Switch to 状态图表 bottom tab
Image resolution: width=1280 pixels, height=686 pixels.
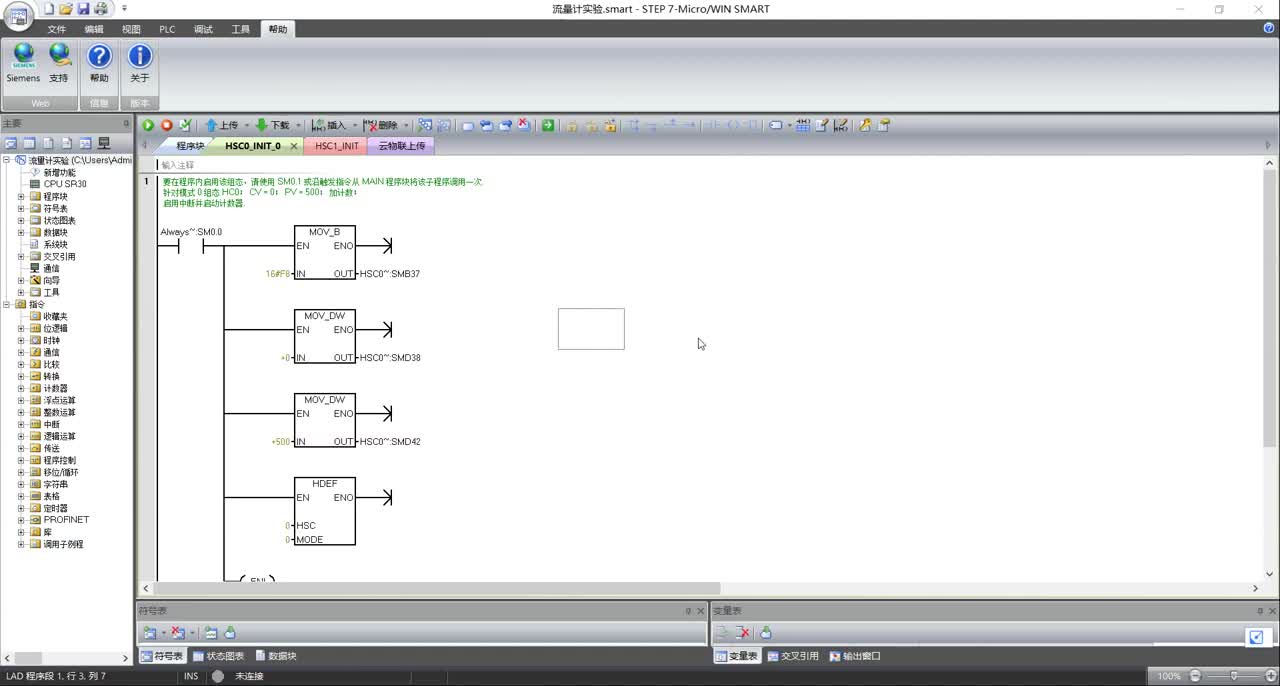(x=218, y=656)
